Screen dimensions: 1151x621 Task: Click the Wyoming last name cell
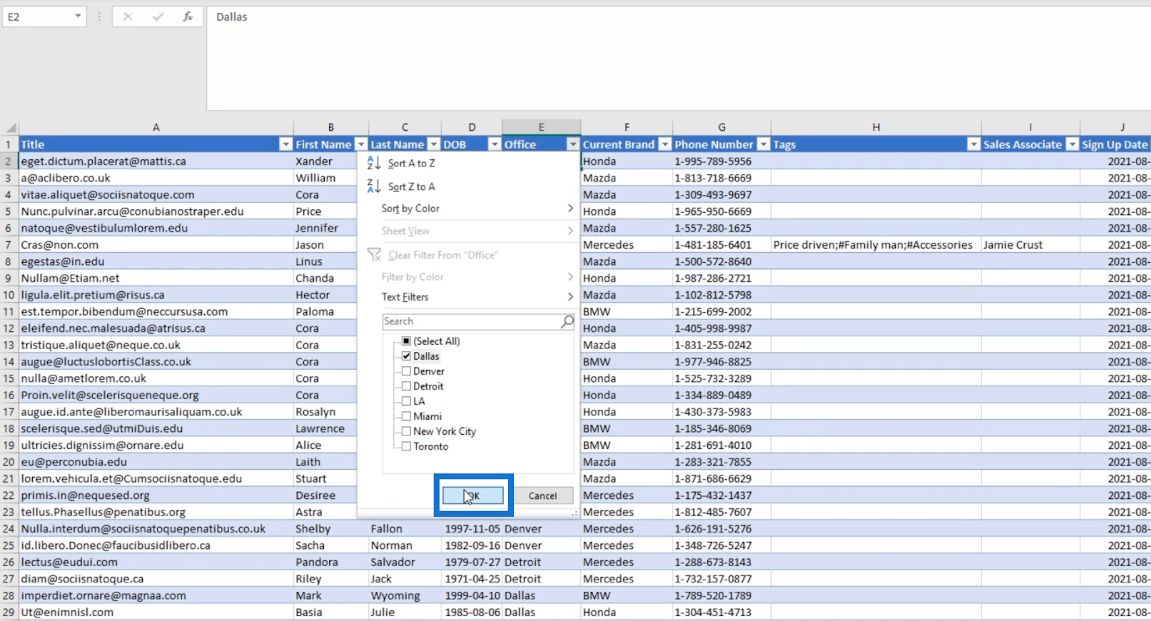[x=404, y=595]
